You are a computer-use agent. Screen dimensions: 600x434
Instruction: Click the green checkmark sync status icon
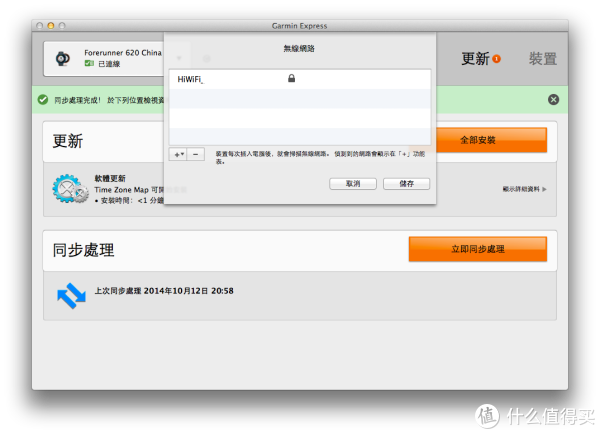[x=43, y=100]
